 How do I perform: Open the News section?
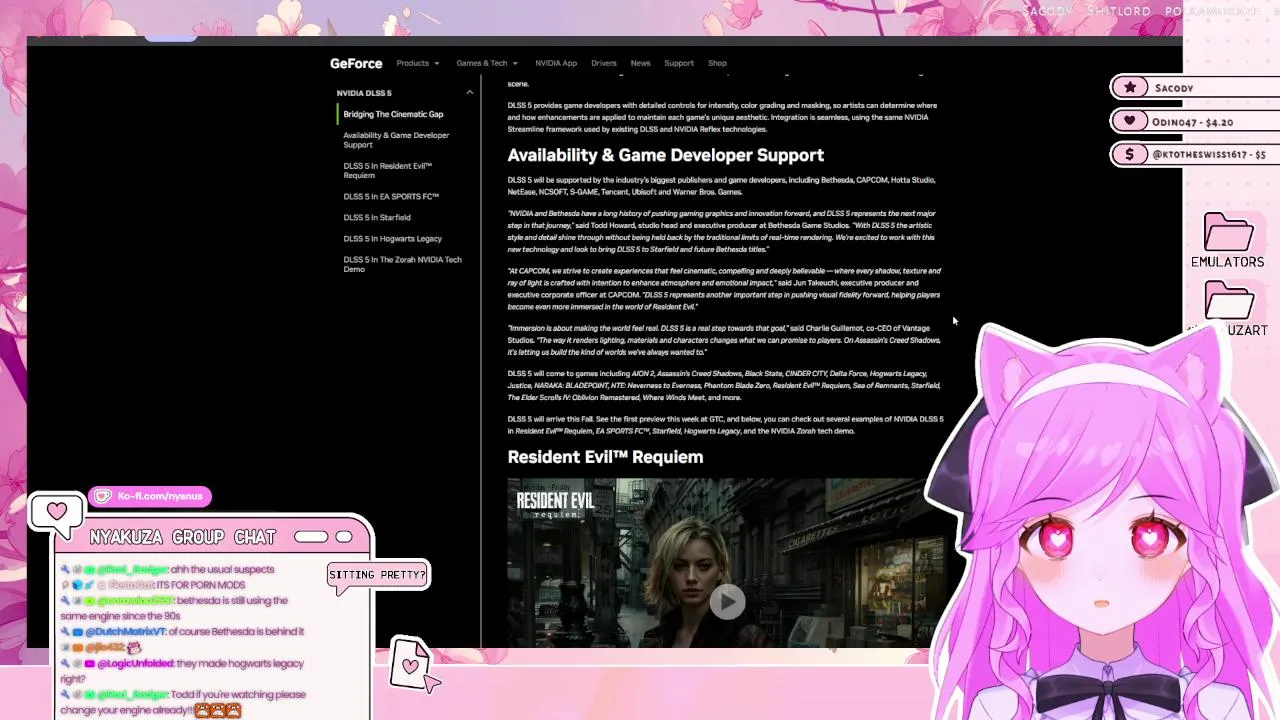tap(640, 63)
